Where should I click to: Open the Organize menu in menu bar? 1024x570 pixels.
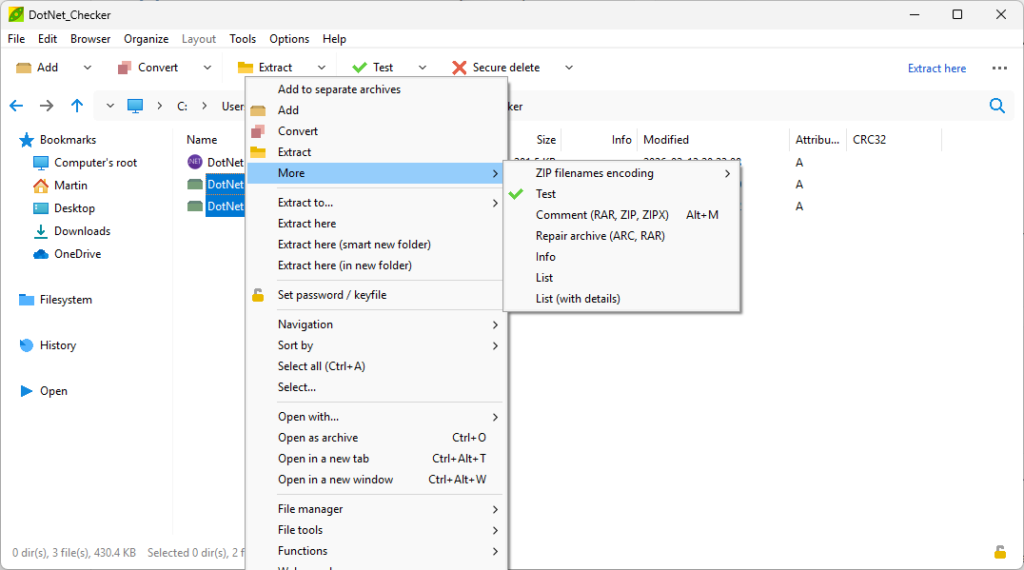tap(146, 39)
